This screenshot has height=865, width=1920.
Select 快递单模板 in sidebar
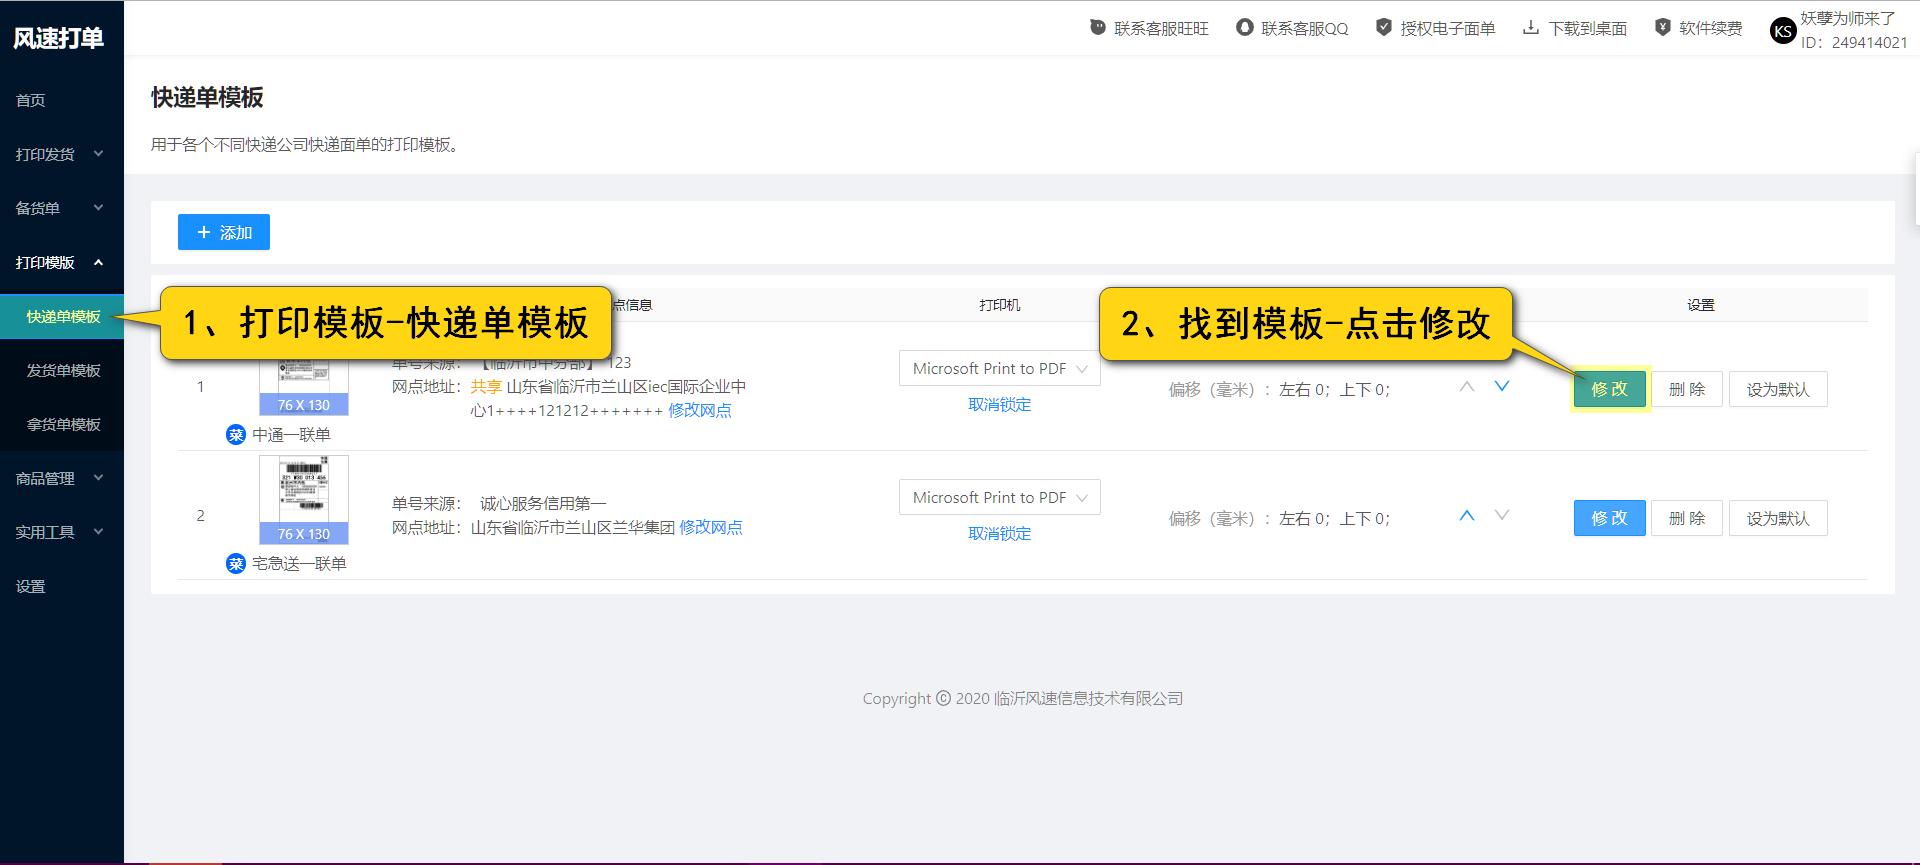[62, 316]
